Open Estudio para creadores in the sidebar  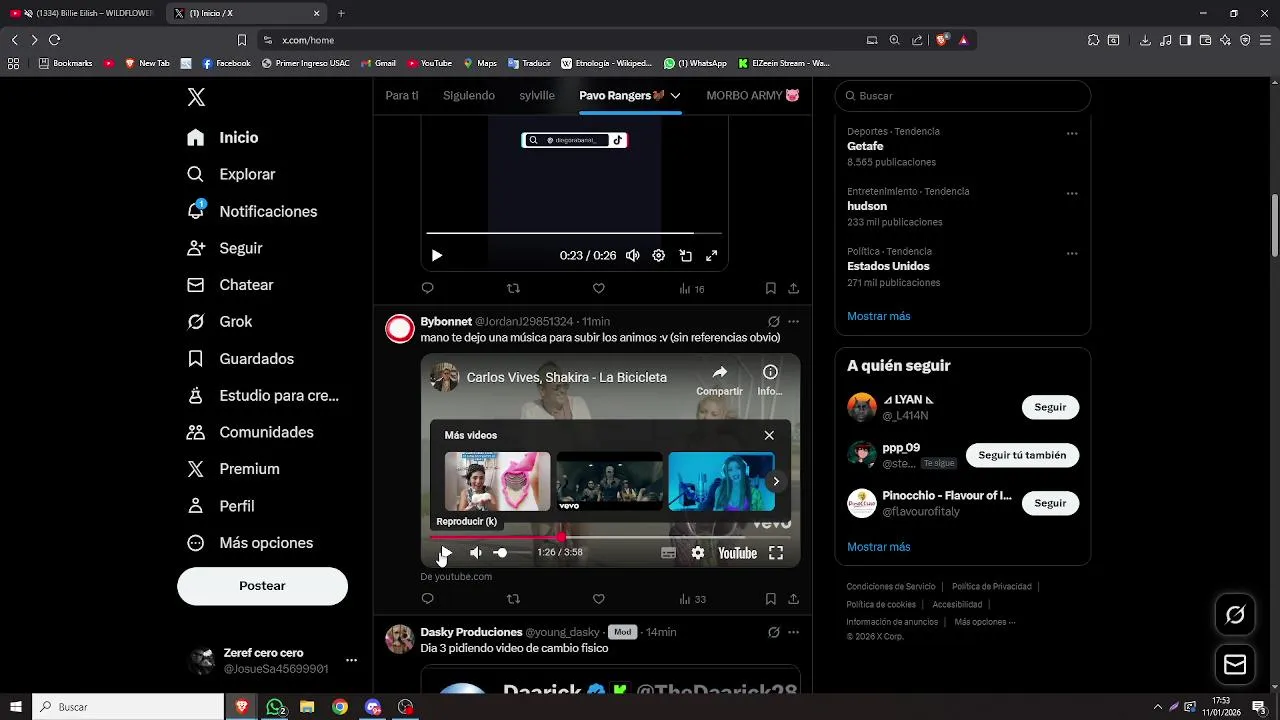[x=263, y=395]
